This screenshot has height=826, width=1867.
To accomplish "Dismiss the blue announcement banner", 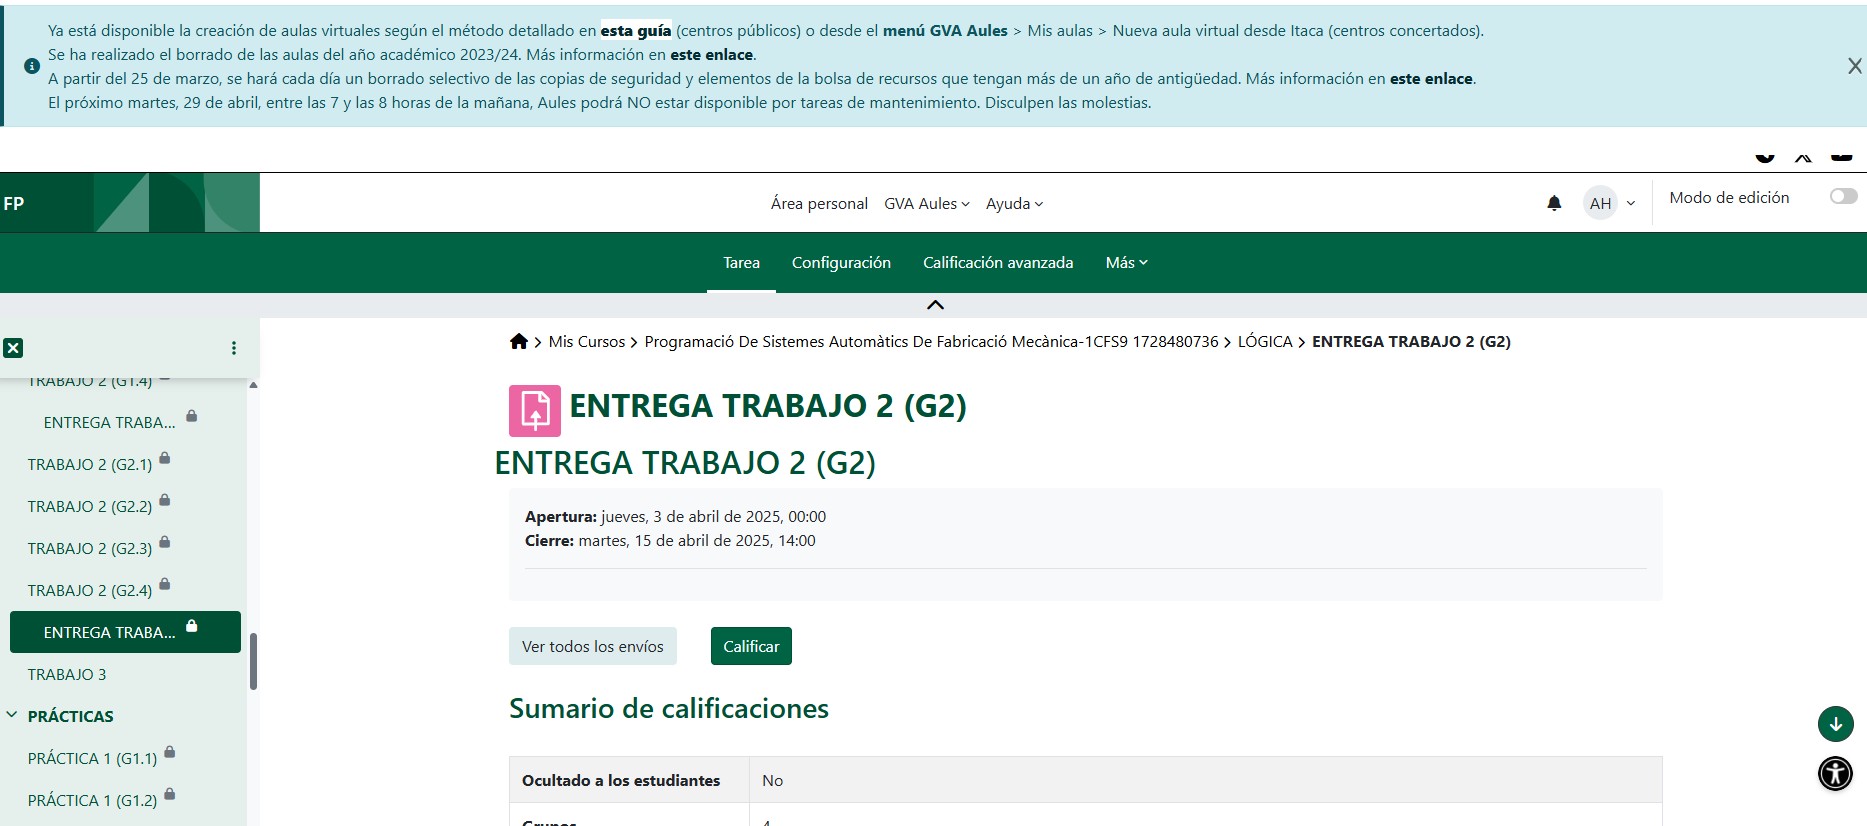I will 1854,66.
